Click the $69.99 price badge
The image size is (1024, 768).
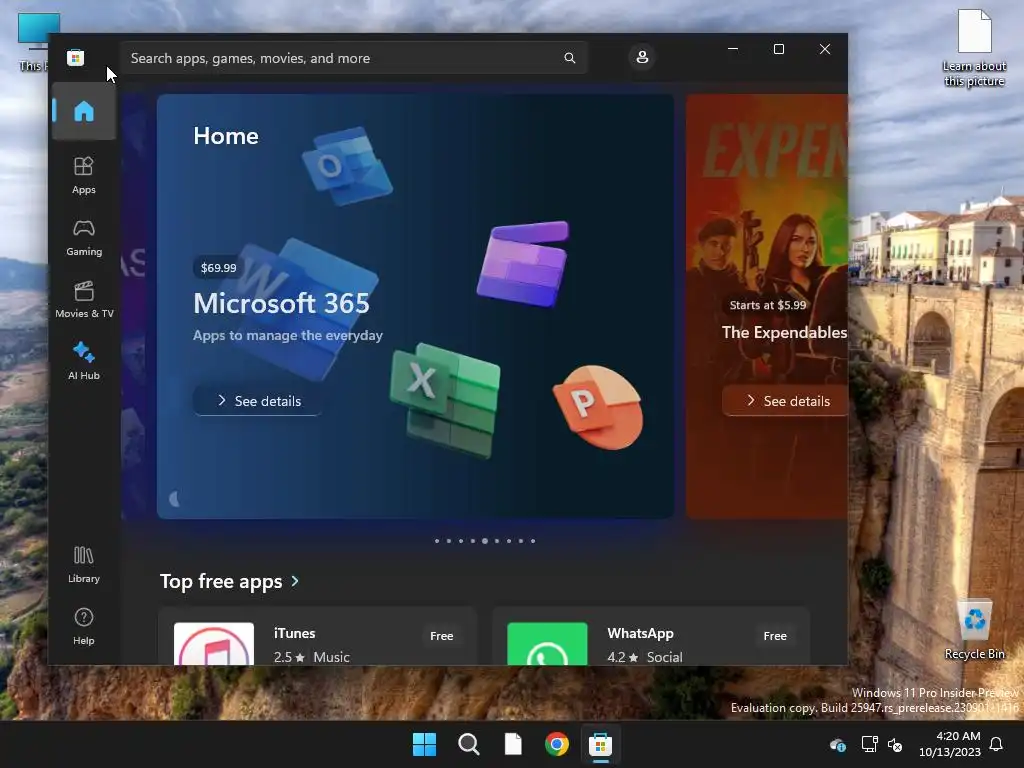point(218,268)
